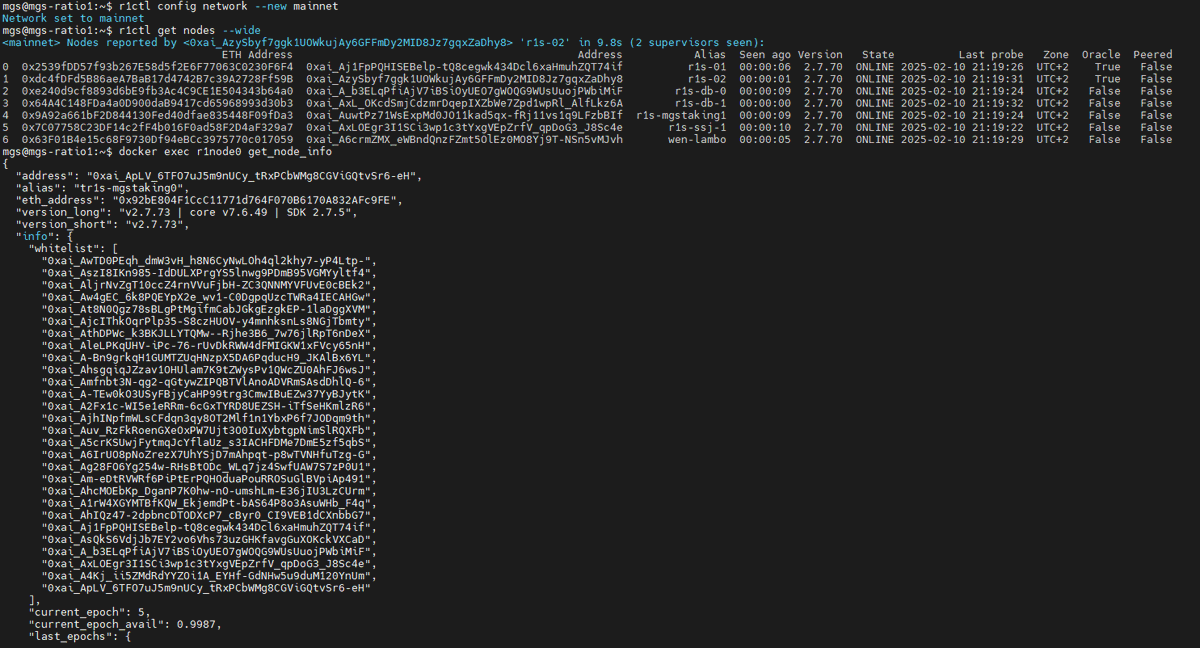Click ETH address starting 0xe240d9cf8893
Image resolution: width=1200 pixels, height=648 pixels.
157,90
